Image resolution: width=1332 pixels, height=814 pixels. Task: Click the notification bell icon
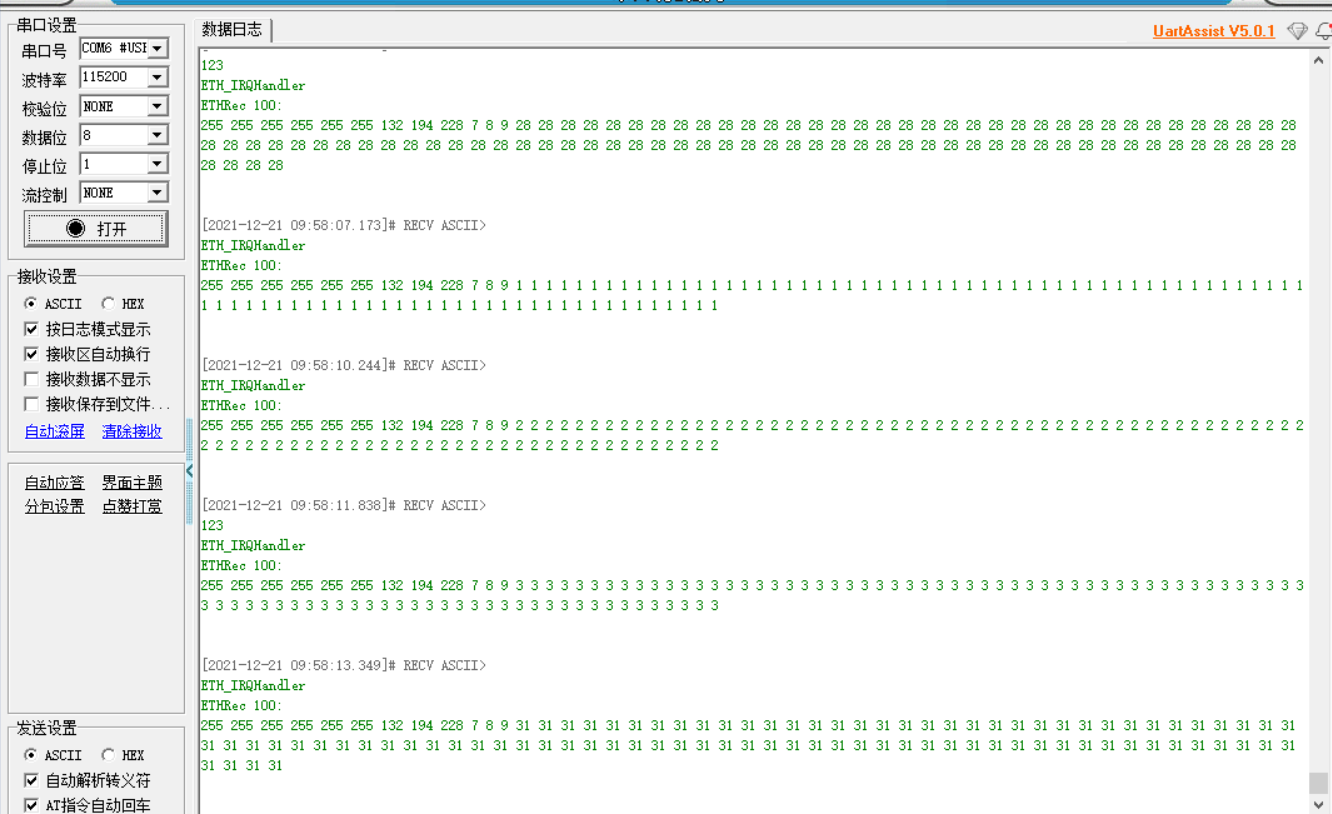pos(1324,31)
